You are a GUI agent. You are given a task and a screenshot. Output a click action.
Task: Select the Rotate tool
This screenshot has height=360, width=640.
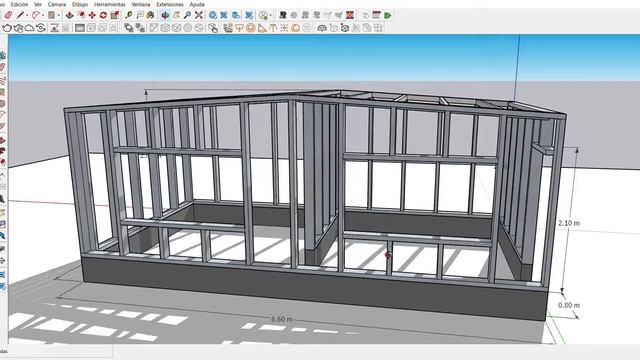click(x=103, y=16)
